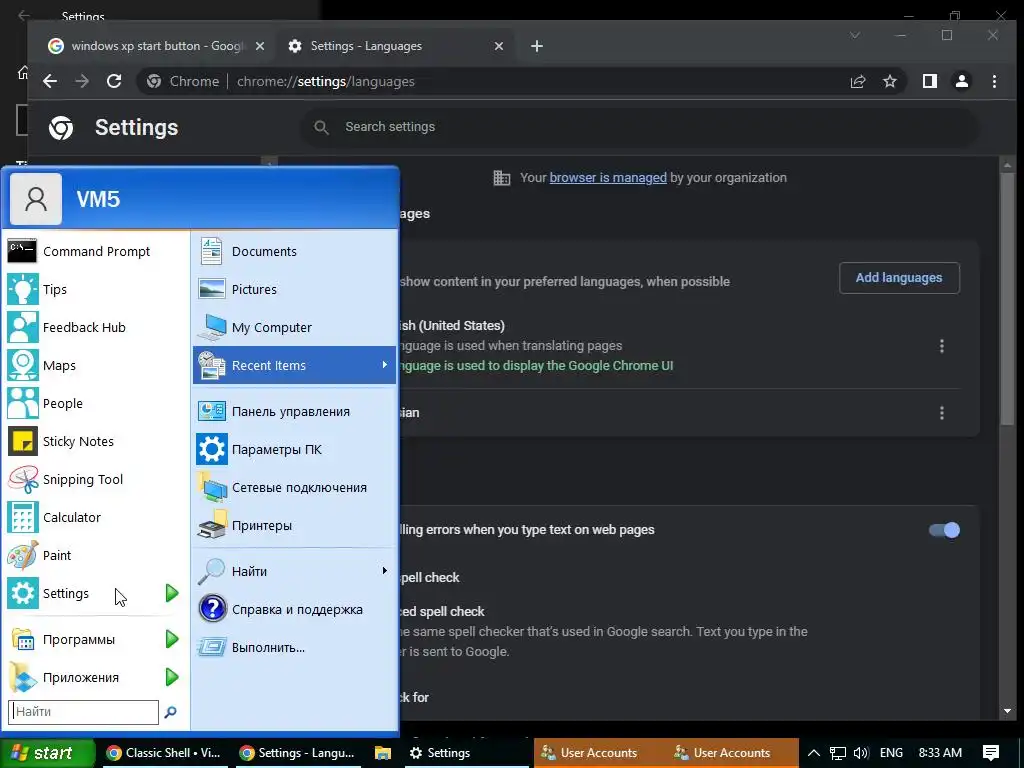Open Chrome three-dot main menu

994,81
